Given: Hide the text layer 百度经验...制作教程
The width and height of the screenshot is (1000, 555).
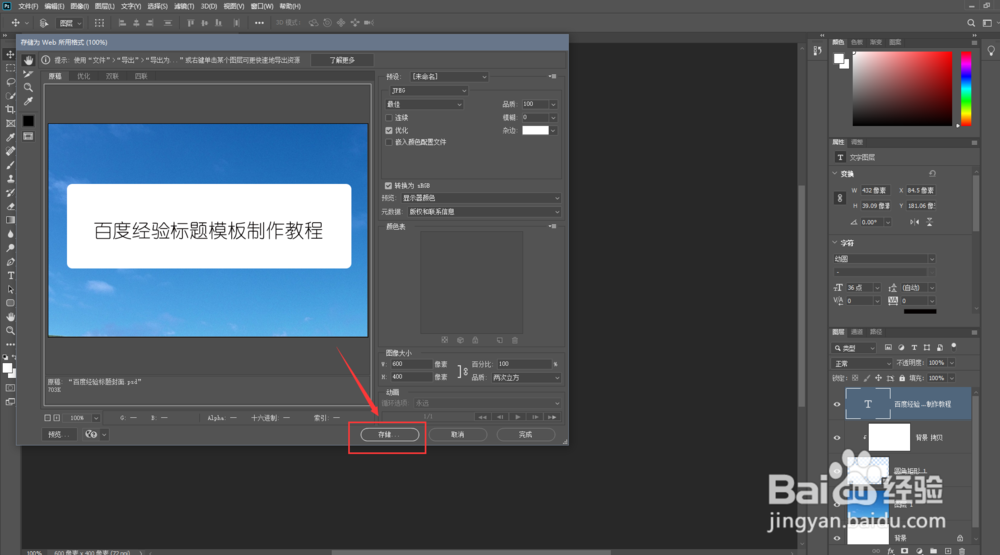Looking at the screenshot, I should point(837,404).
